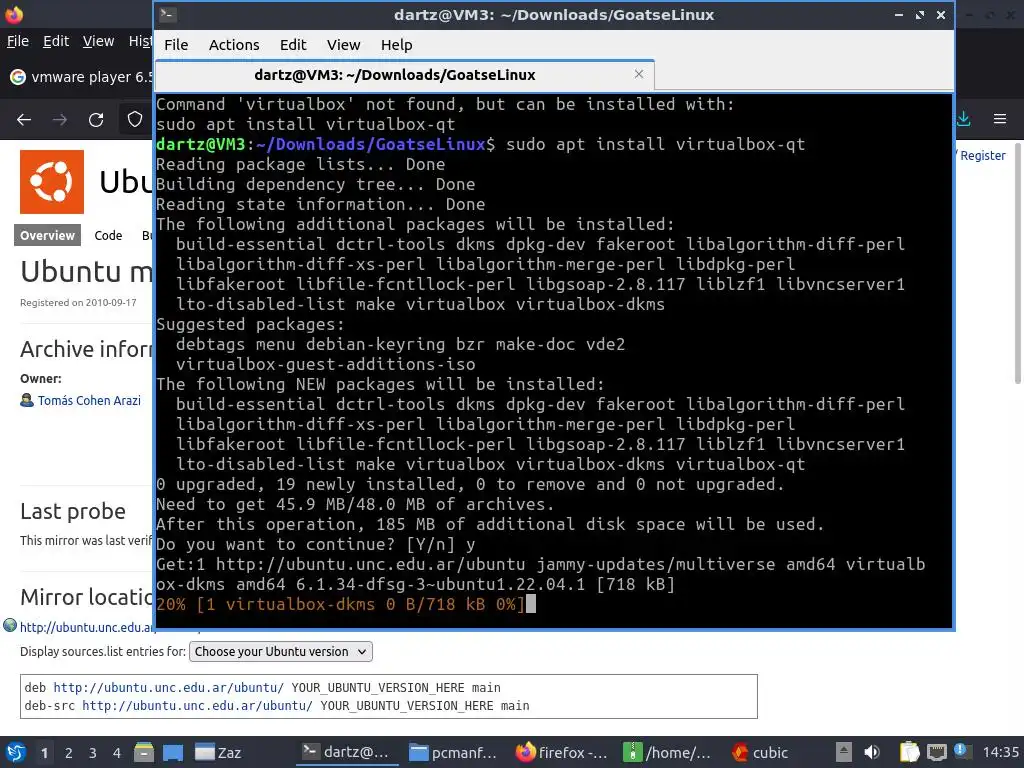
Task: Click removable media eject tray icon
Action: pyautogui.click(x=844, y=752)
